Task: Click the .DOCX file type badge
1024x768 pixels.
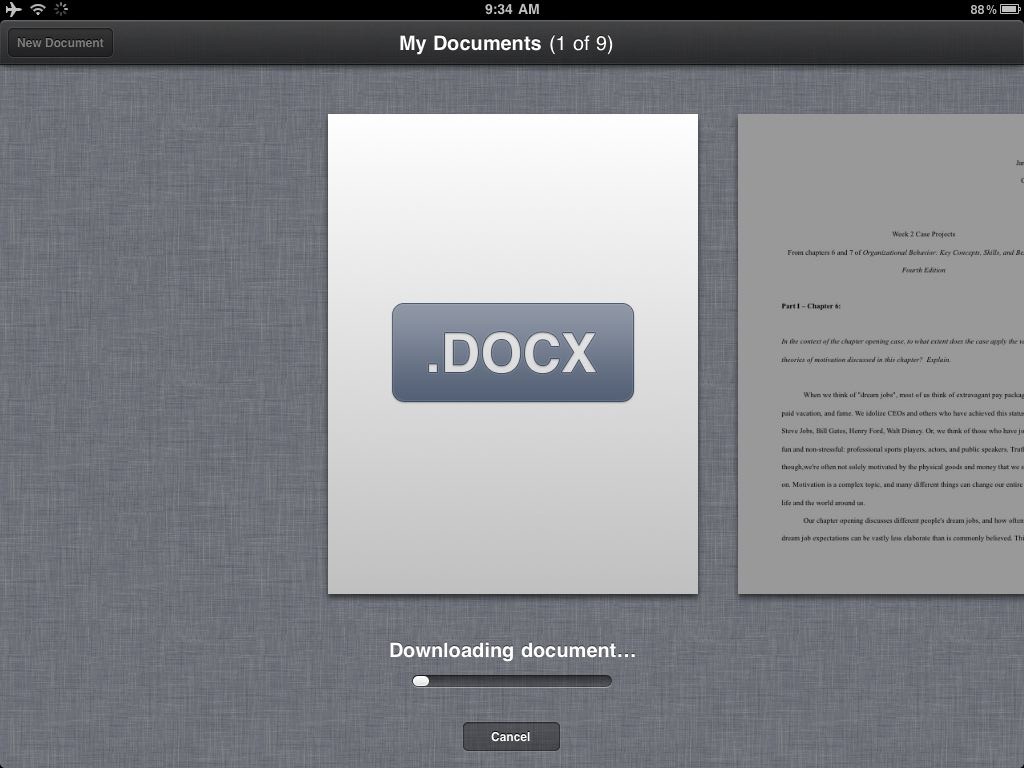Action: tap(513, 353)
